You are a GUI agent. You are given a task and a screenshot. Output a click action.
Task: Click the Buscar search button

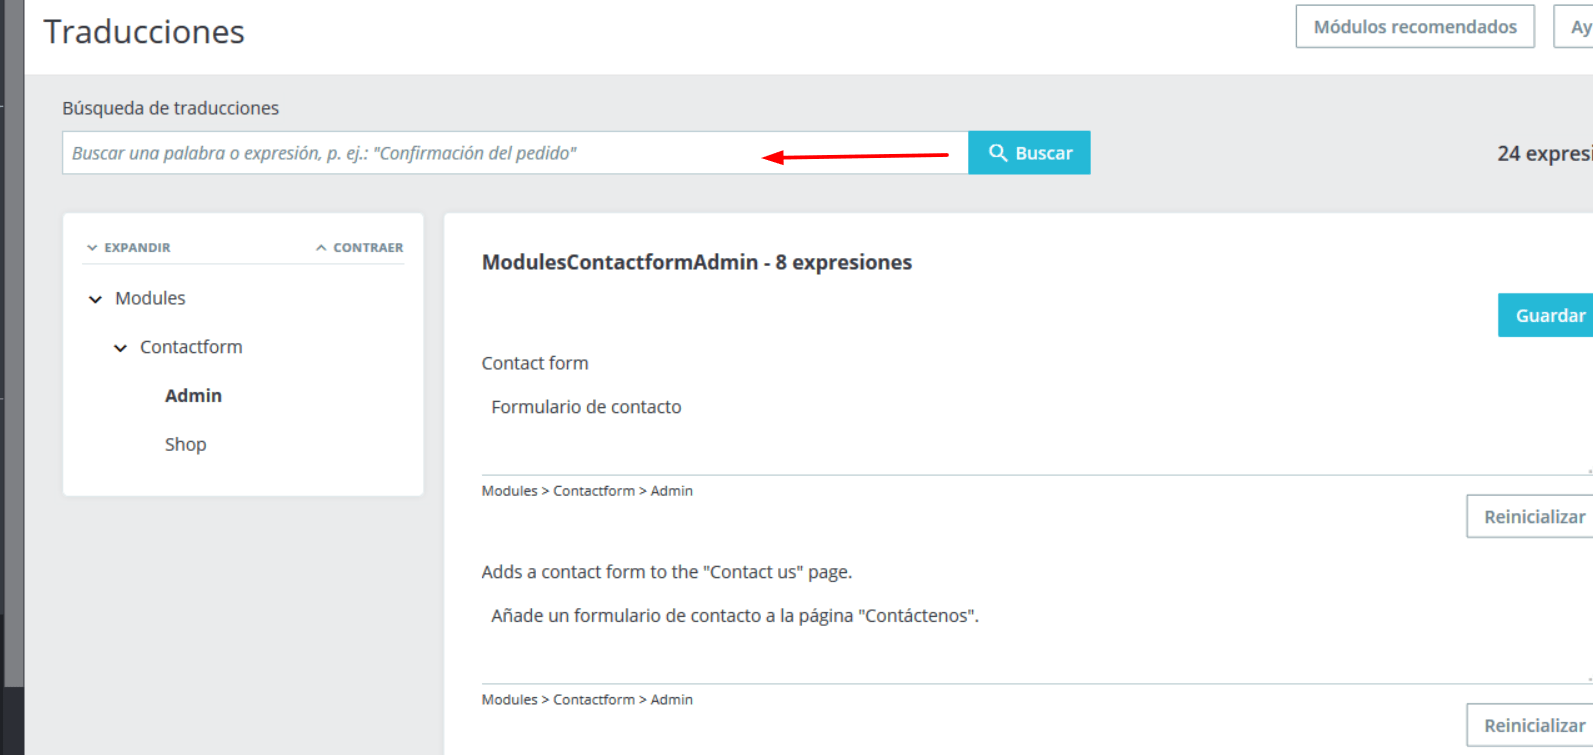point(1029,153)
